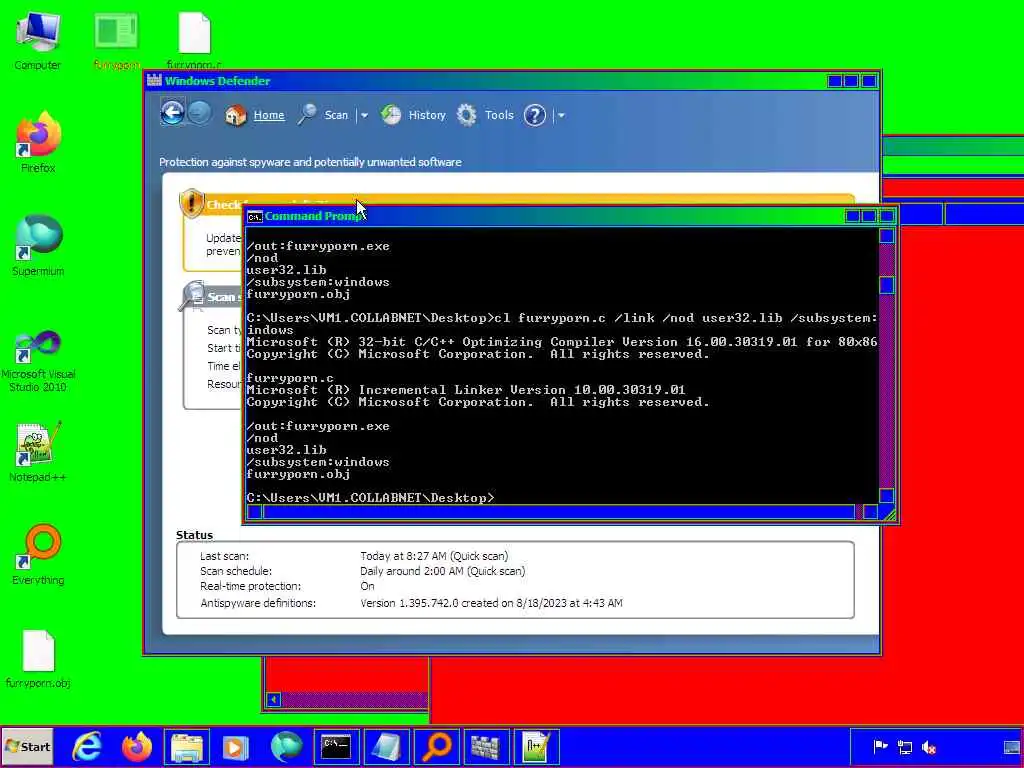Click the Windows Defender title bar icon
The height and width of the screenshot is (768, 1024).
154,80
